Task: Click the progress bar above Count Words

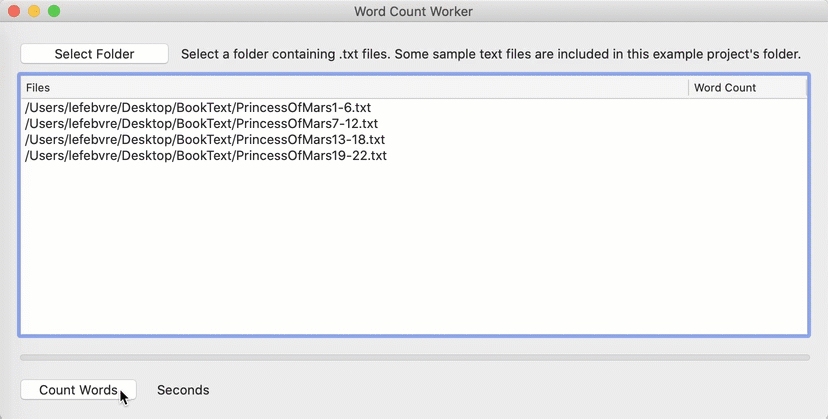Action: pyautogui.click(x=415, y=358)
